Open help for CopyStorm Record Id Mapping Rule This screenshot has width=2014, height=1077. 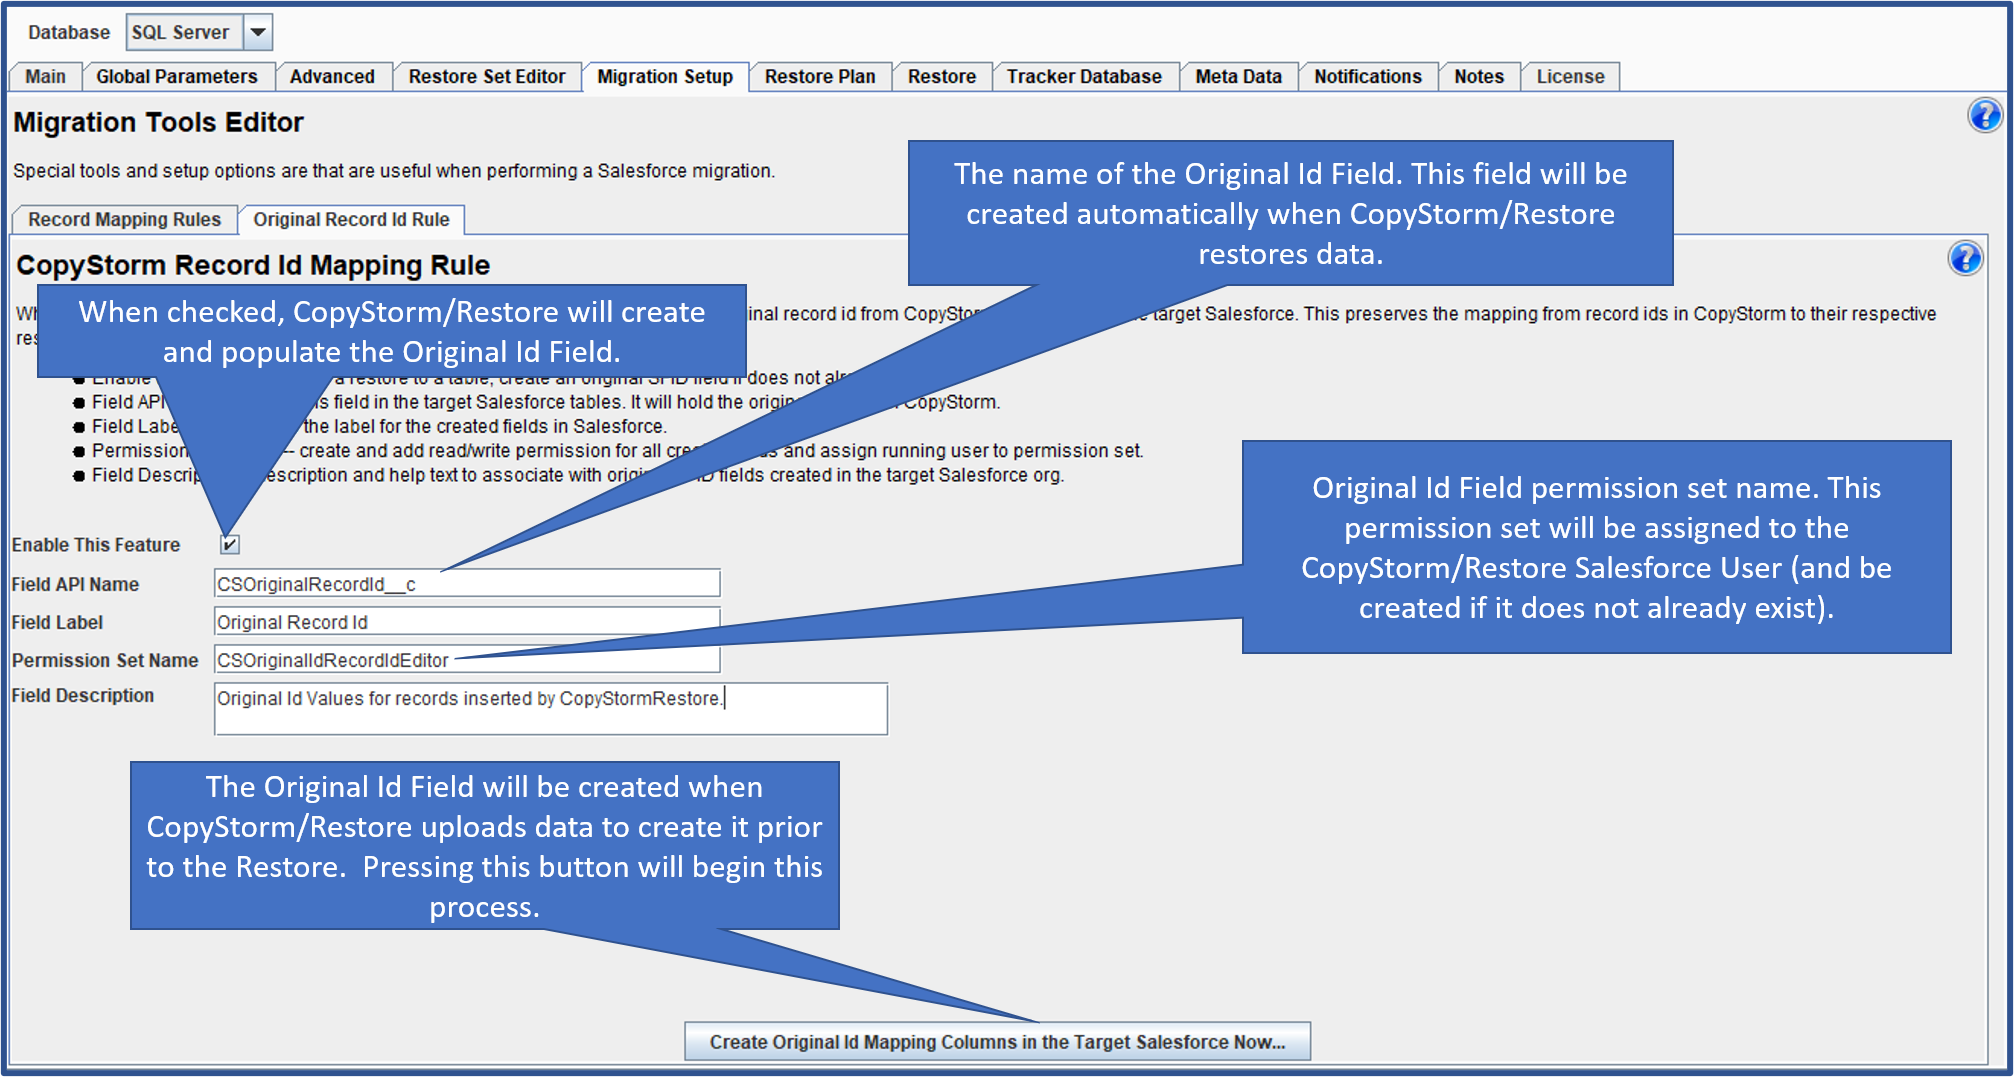coord(1964,259)
